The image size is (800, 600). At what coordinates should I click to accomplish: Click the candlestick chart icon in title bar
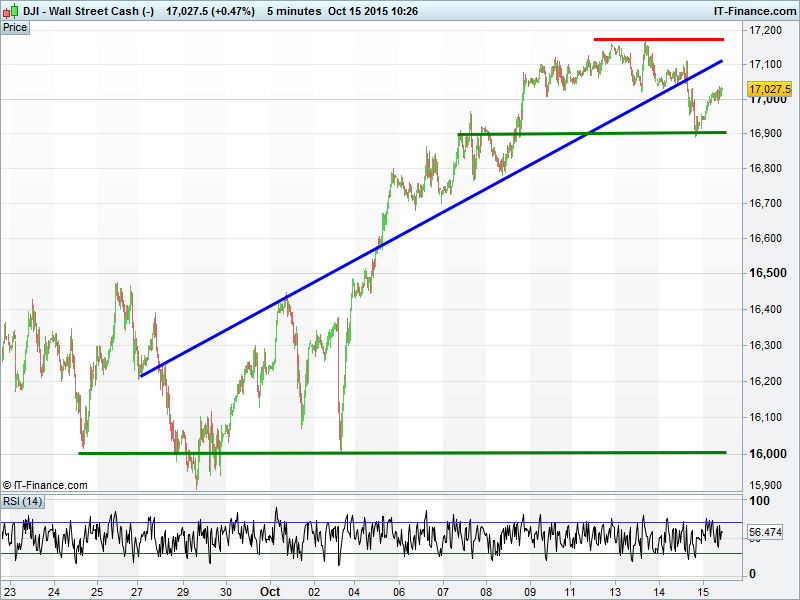pyautogui.click(x=11, y=11)
